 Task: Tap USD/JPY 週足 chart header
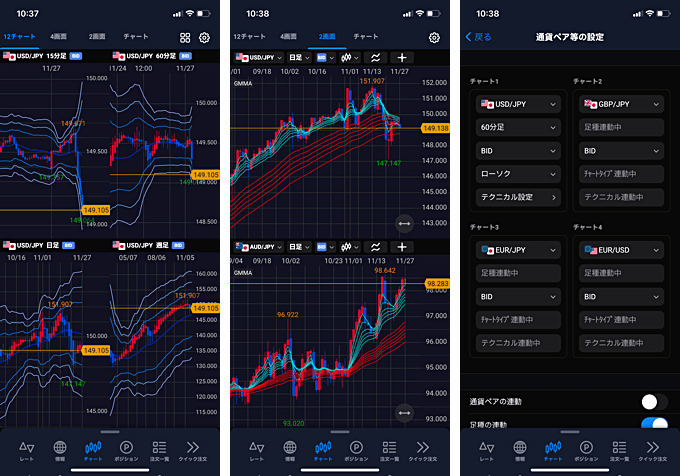[148, 245]
